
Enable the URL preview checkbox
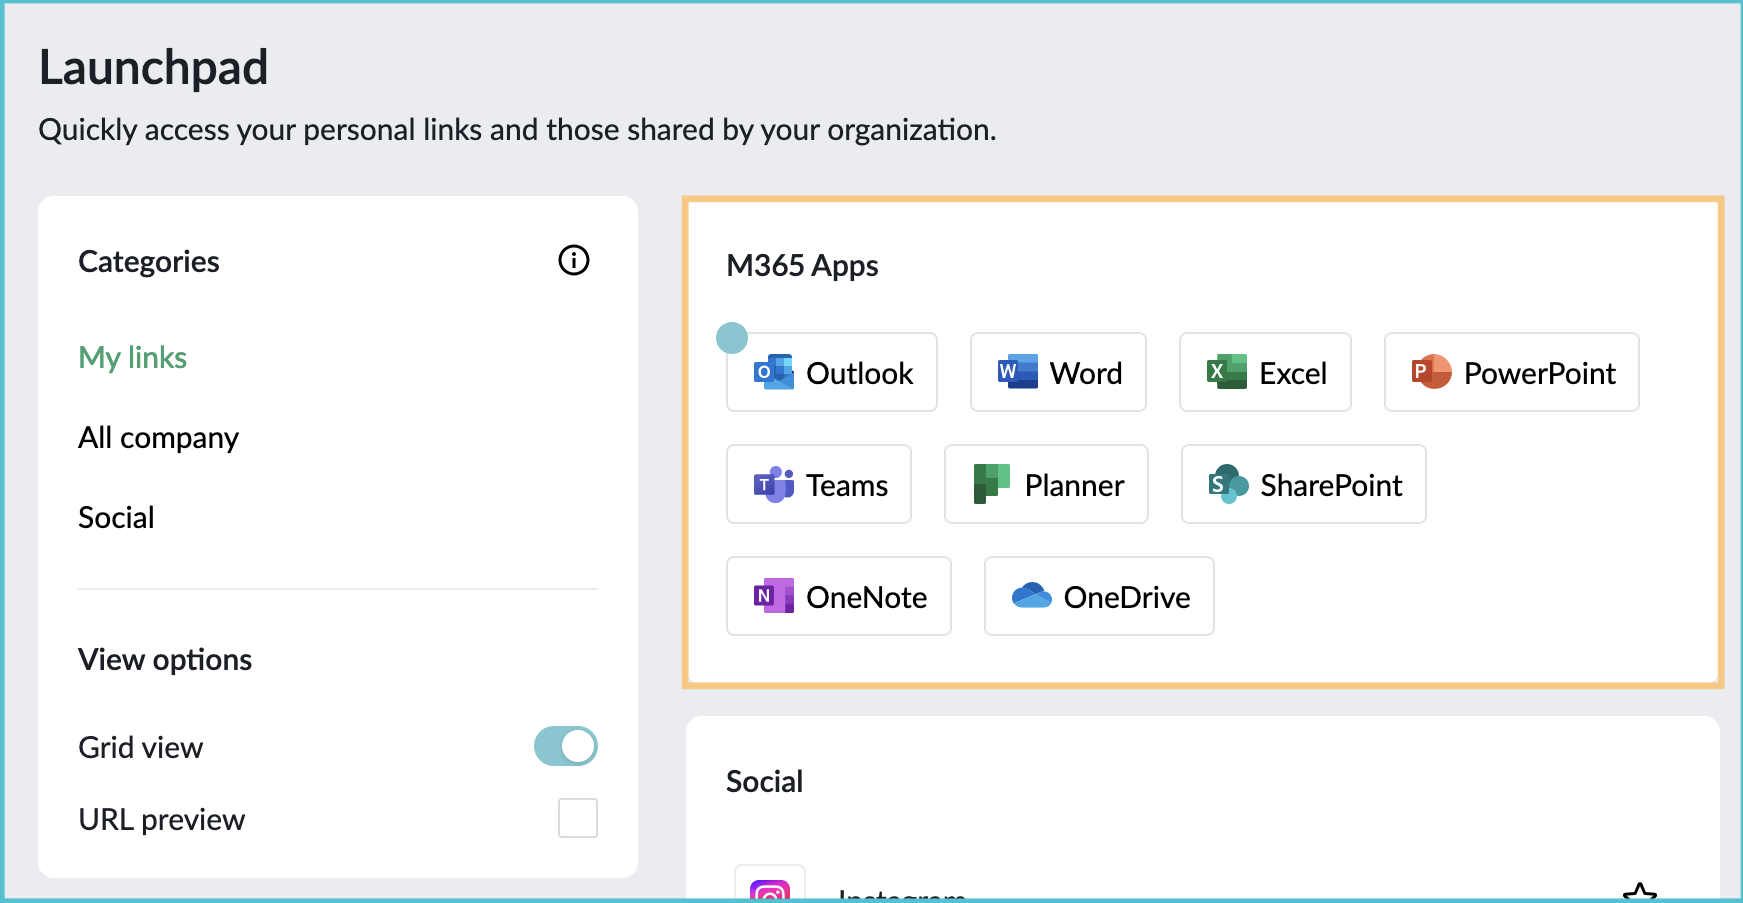tap(577, 818)
